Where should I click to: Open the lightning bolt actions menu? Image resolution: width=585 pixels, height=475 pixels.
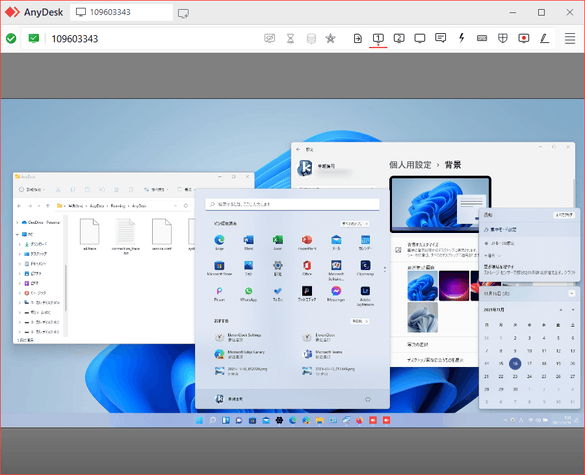(462, 38)
